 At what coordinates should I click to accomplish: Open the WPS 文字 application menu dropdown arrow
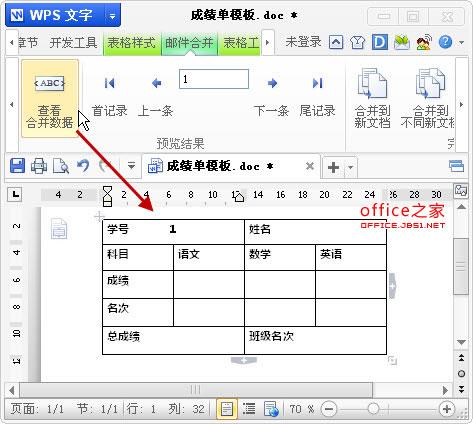[112, 16]
